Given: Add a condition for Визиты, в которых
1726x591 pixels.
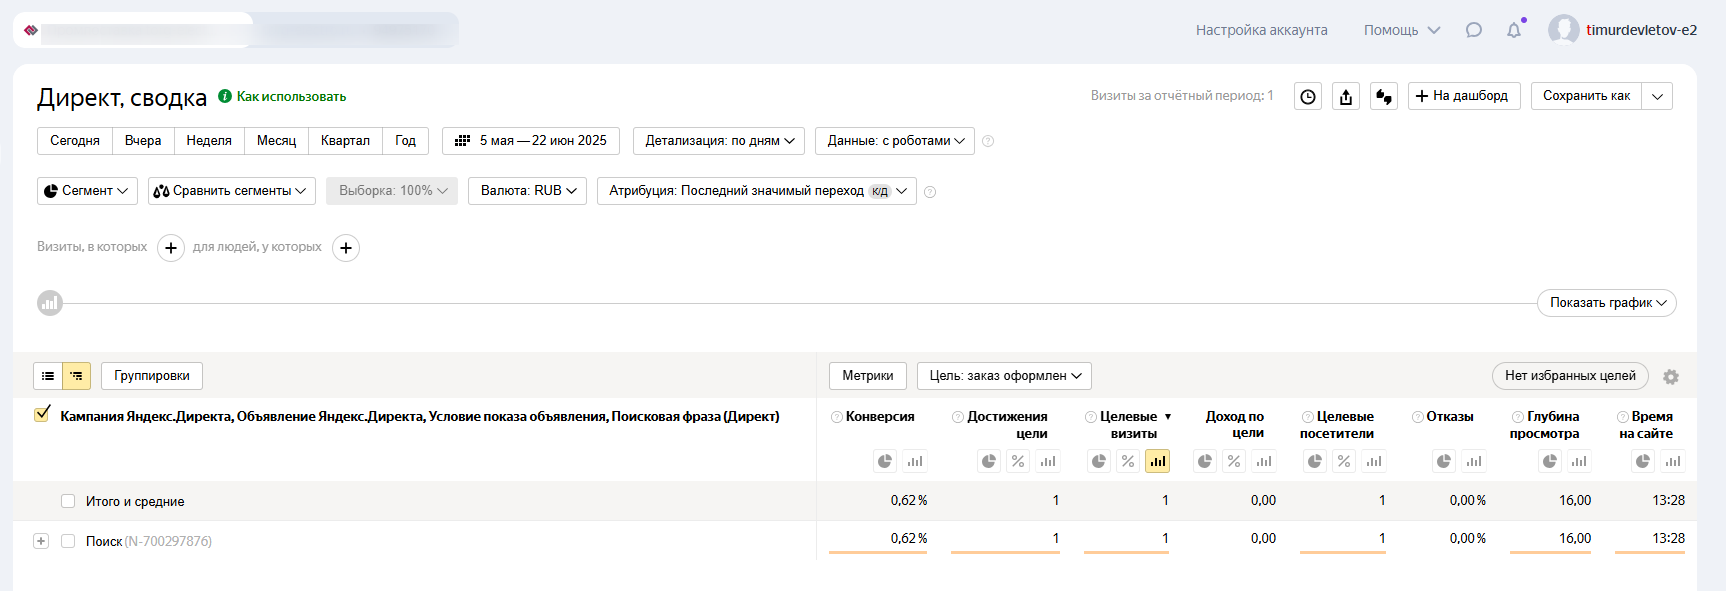Looking at the screenshot, I should (x=171, y=248).
